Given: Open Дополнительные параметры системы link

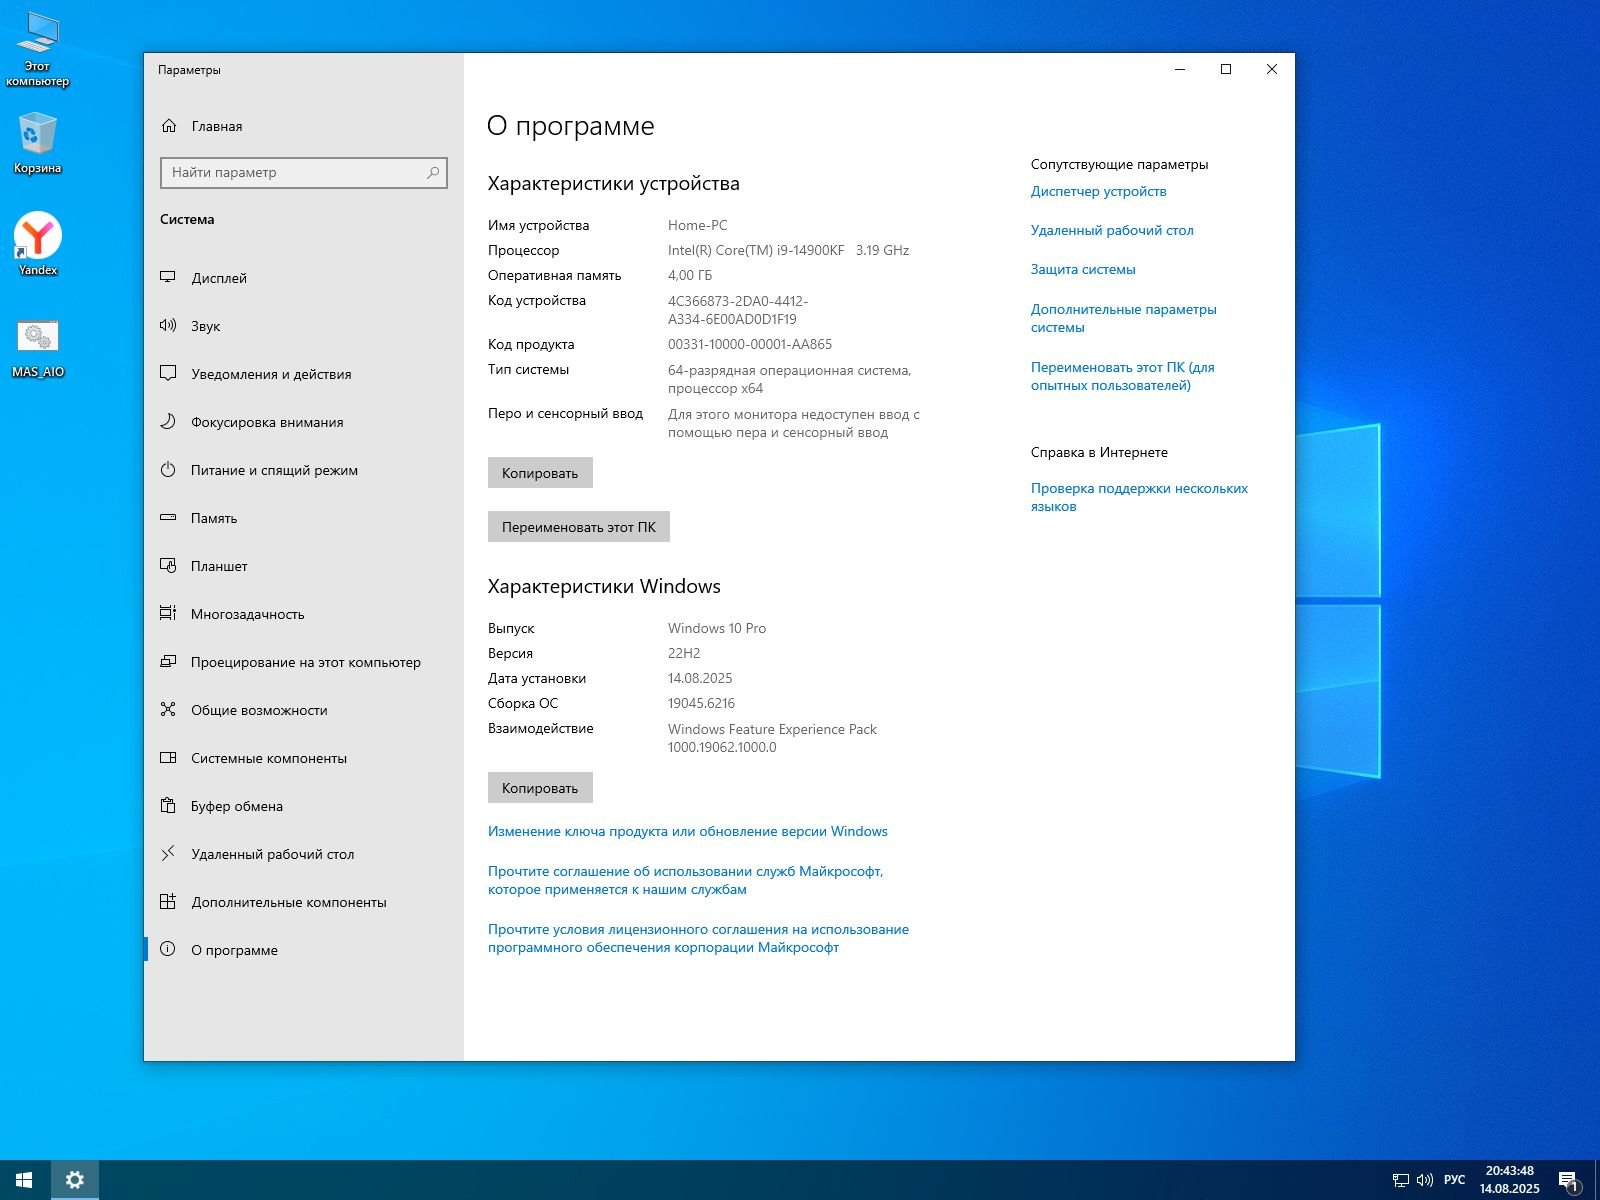Looking at the screenshot, I should 1124,318.
